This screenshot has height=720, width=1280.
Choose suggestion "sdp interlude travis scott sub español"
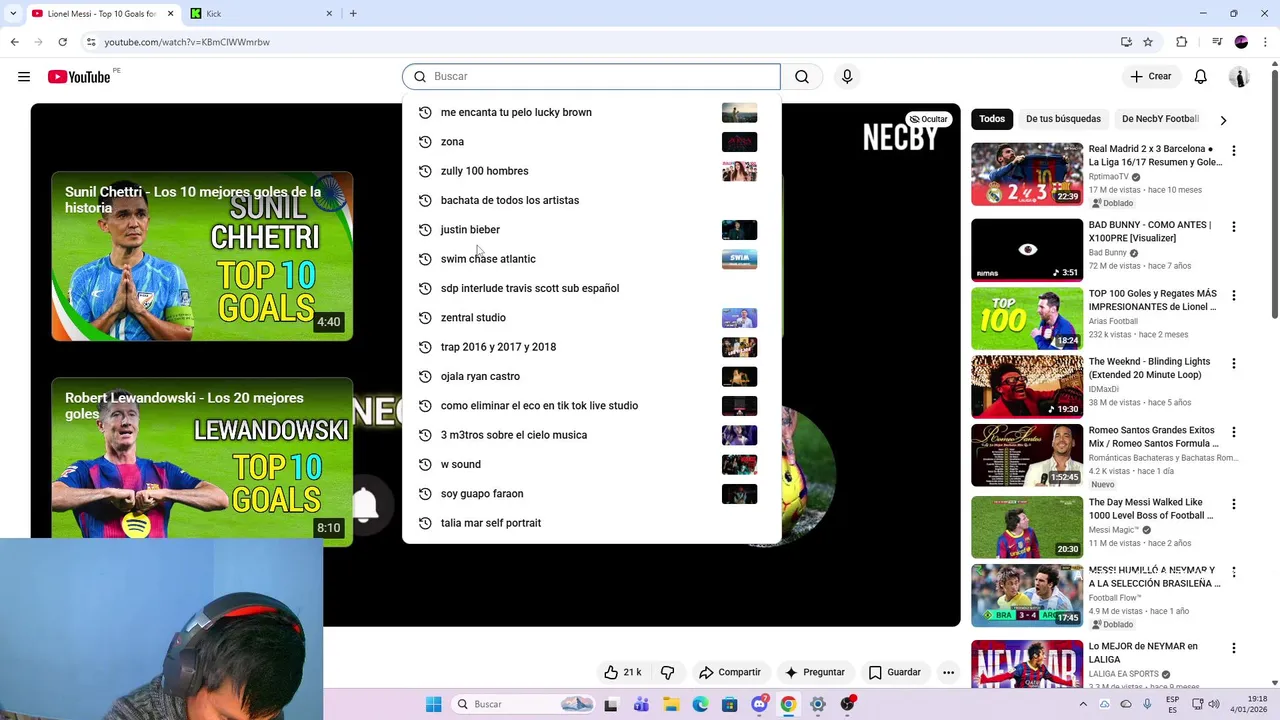(x=591, y=288)
